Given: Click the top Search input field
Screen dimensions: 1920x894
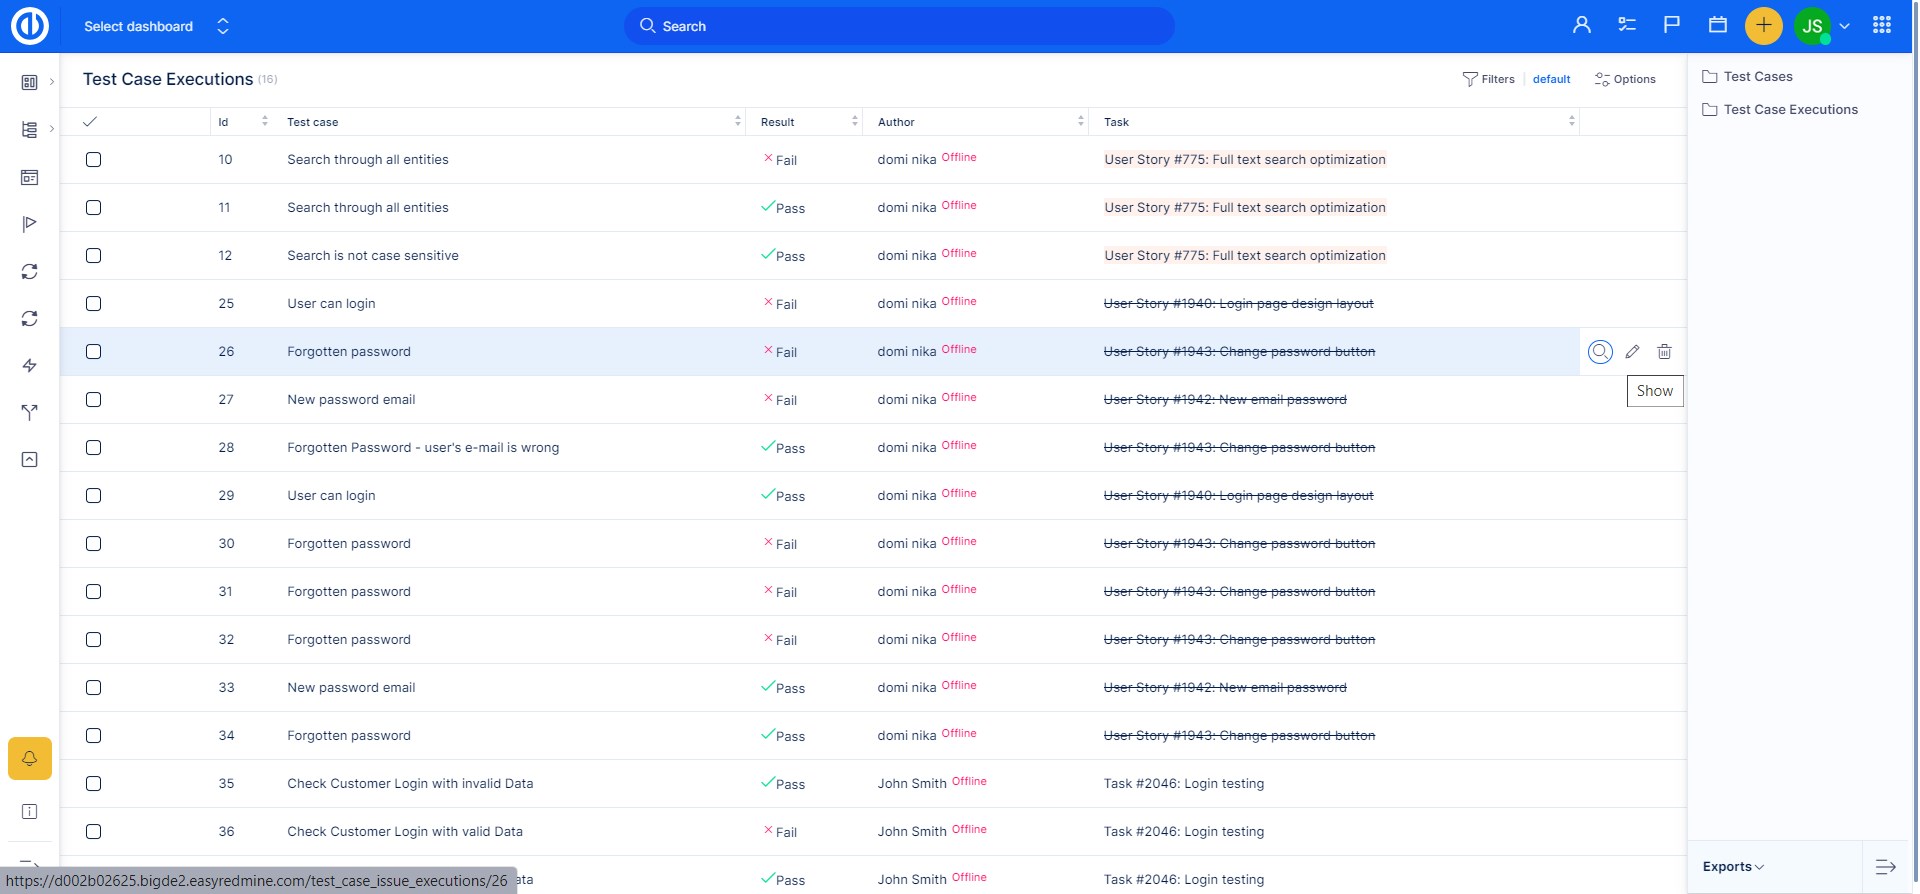Looking at the screenshot, I should [x=900, y=26].
